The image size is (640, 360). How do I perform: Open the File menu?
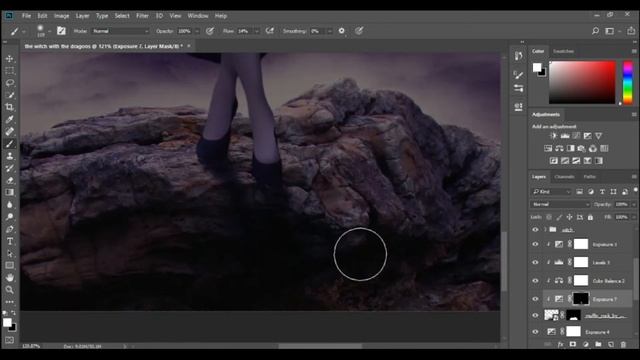pos(27,16)
